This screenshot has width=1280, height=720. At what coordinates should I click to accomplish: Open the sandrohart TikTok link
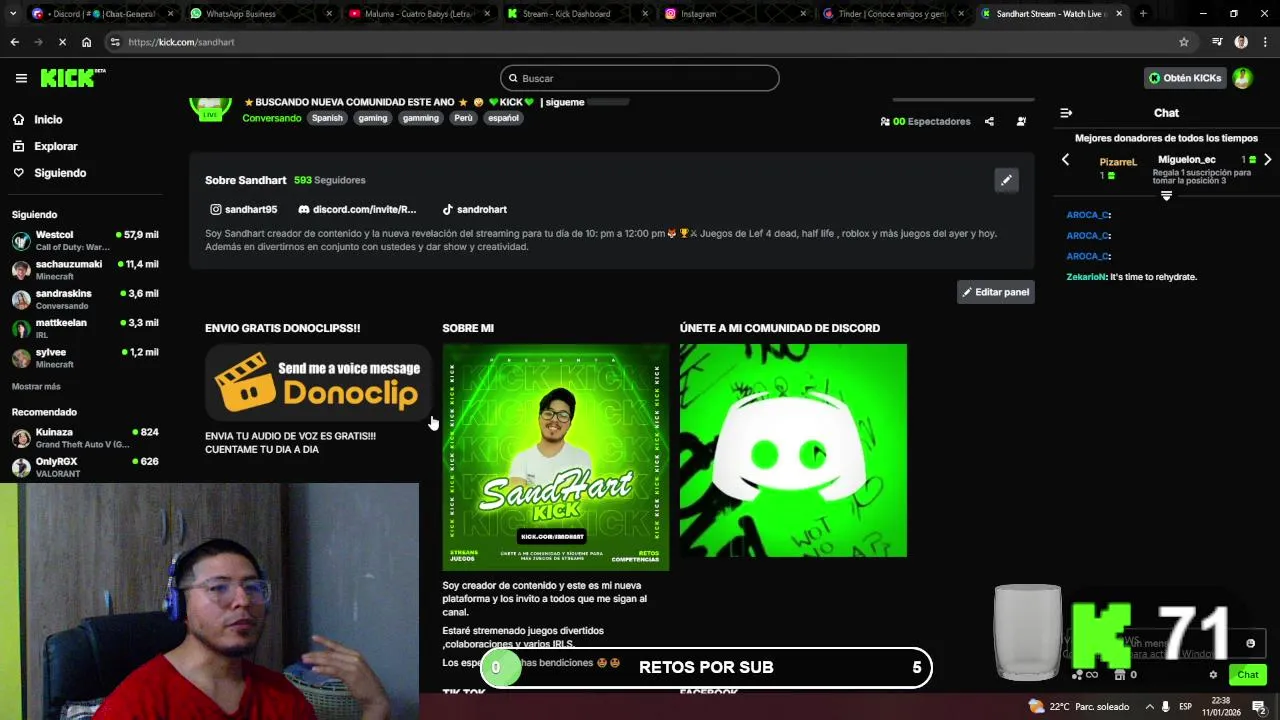point(474,209)
